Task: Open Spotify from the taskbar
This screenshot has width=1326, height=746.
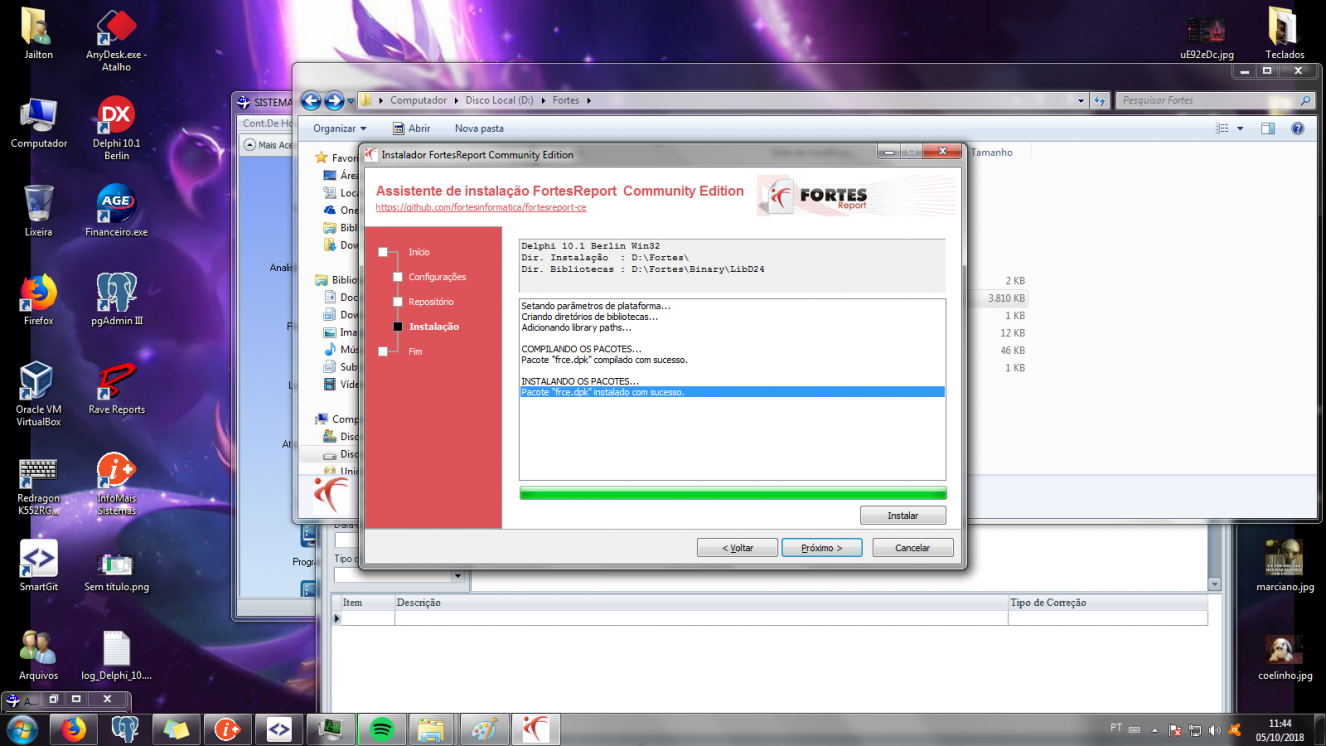Action: 381,729
